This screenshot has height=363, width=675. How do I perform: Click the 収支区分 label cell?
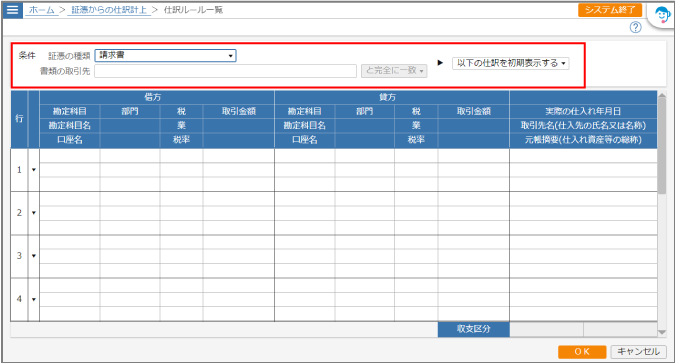point(474,329)
